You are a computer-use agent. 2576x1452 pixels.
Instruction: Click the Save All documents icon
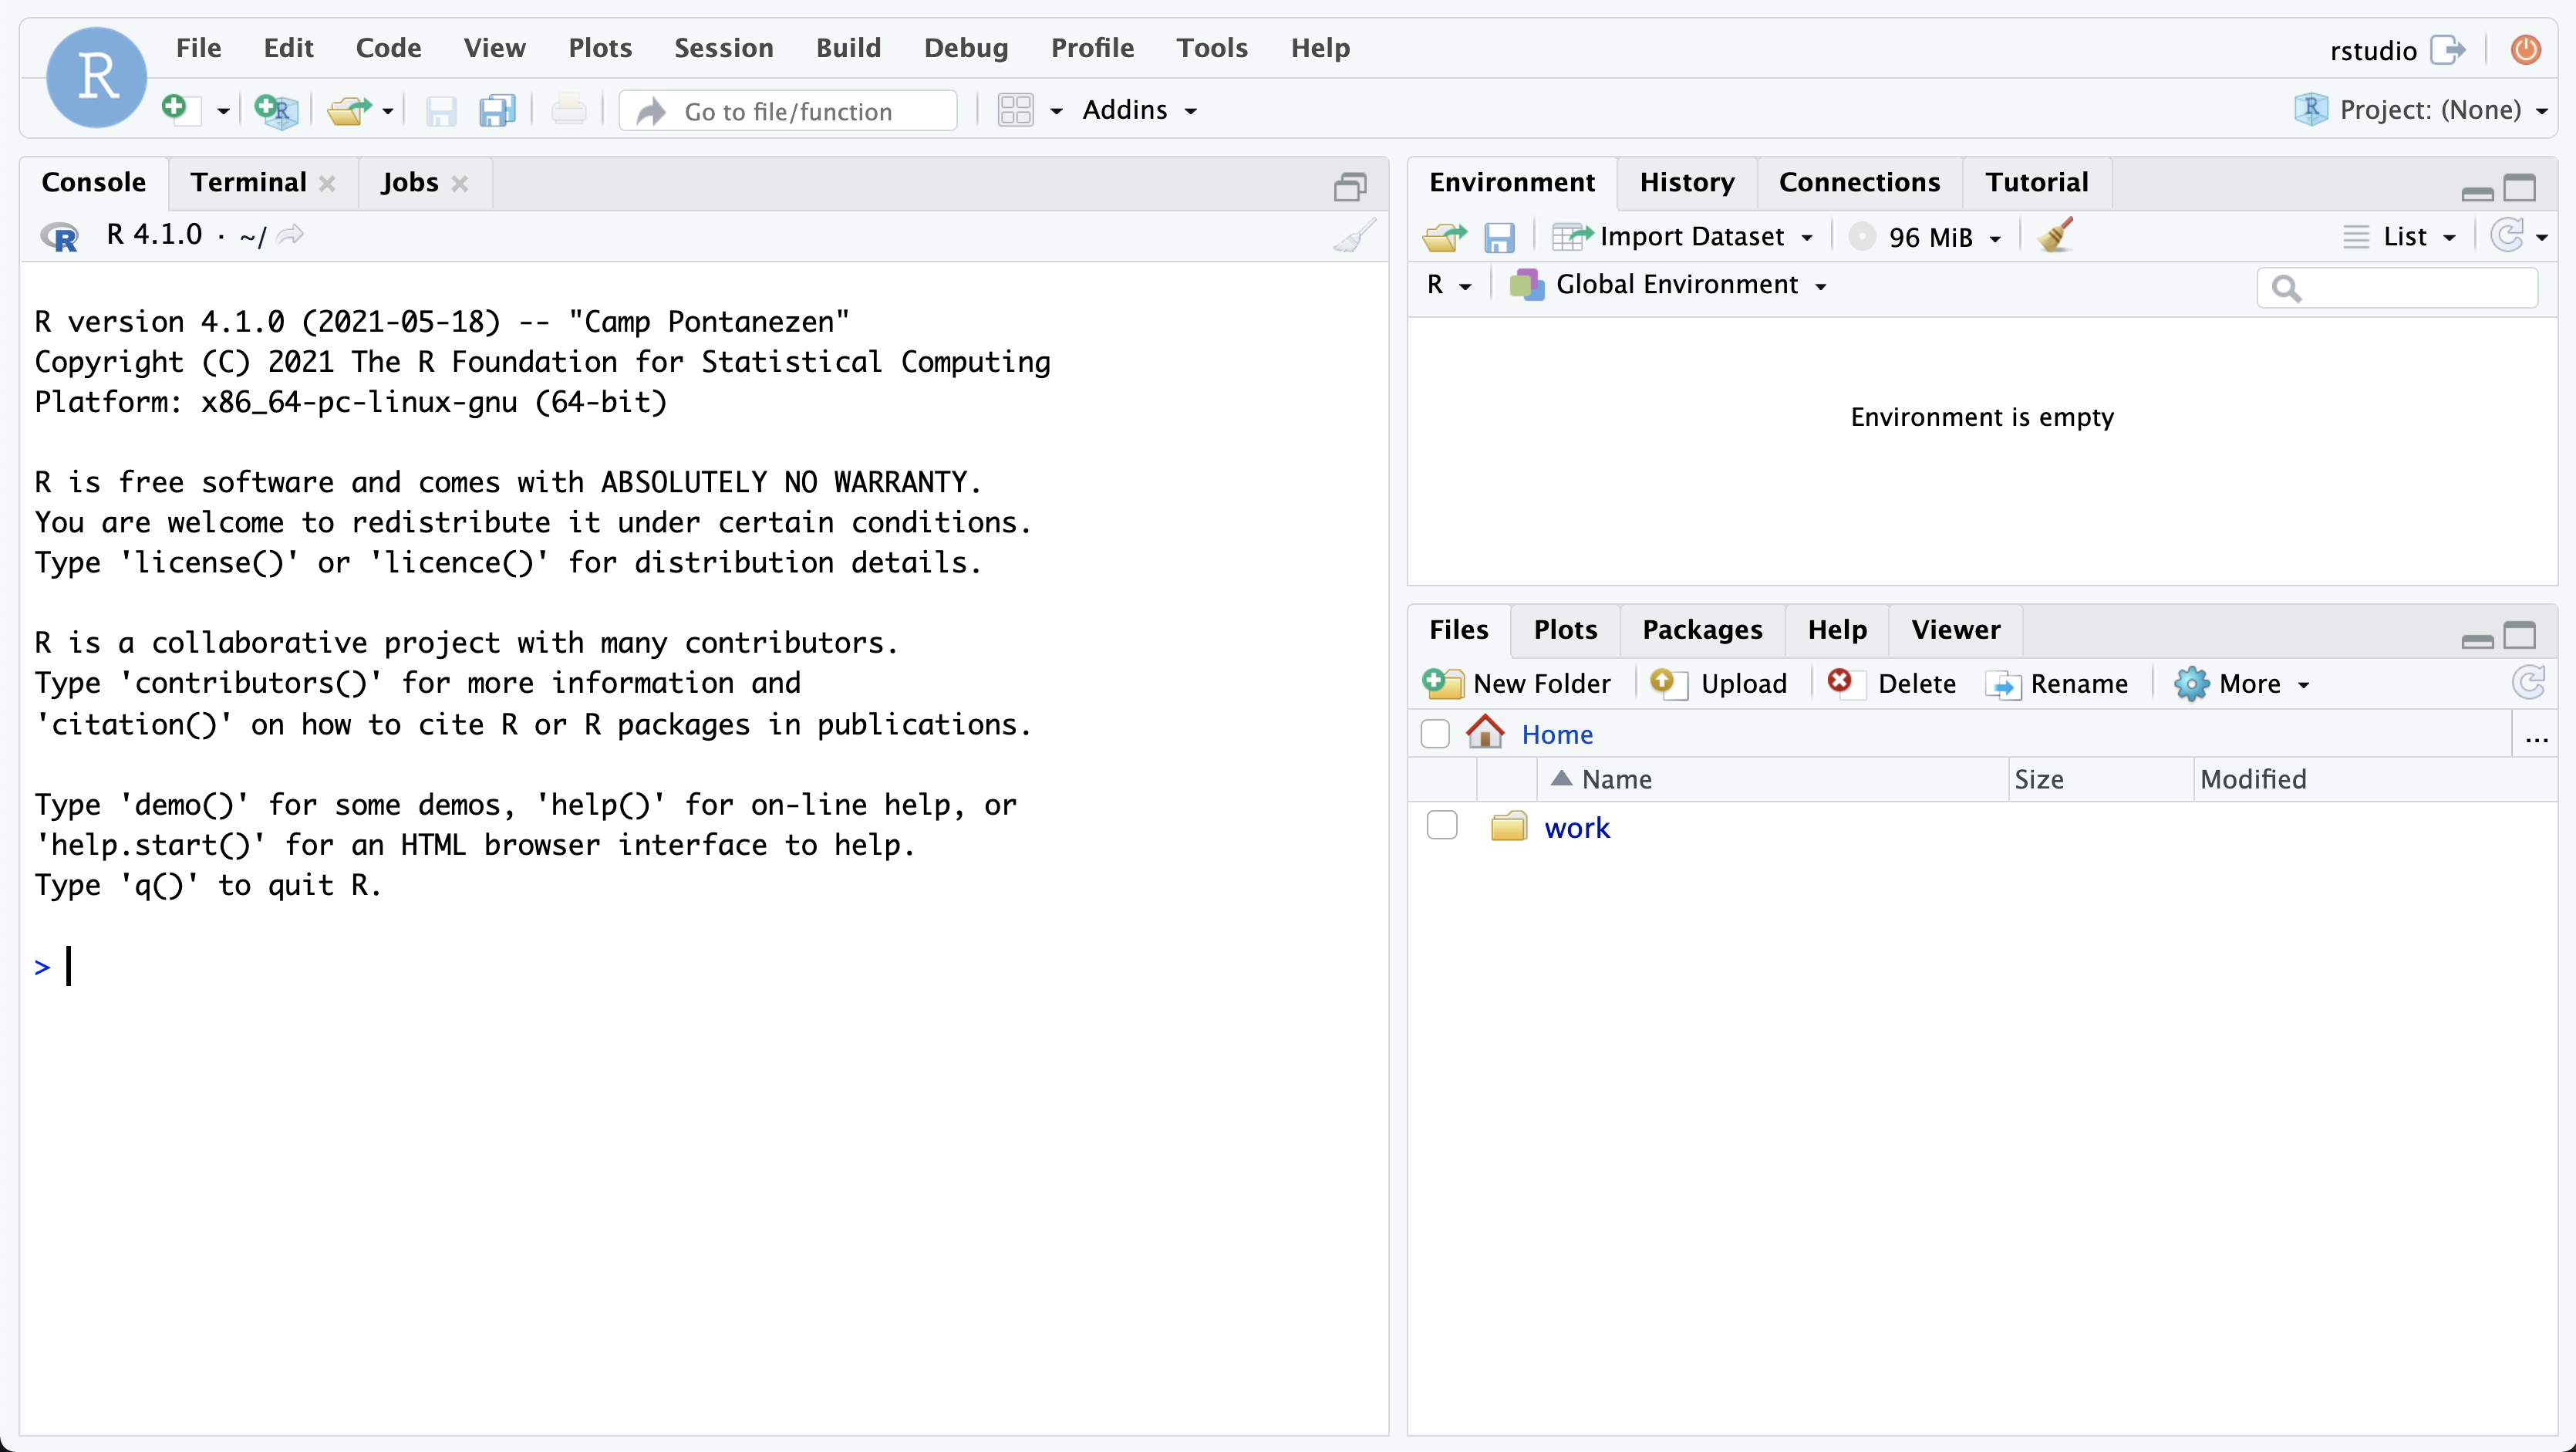pyautogui.click(x=497, y=110)
